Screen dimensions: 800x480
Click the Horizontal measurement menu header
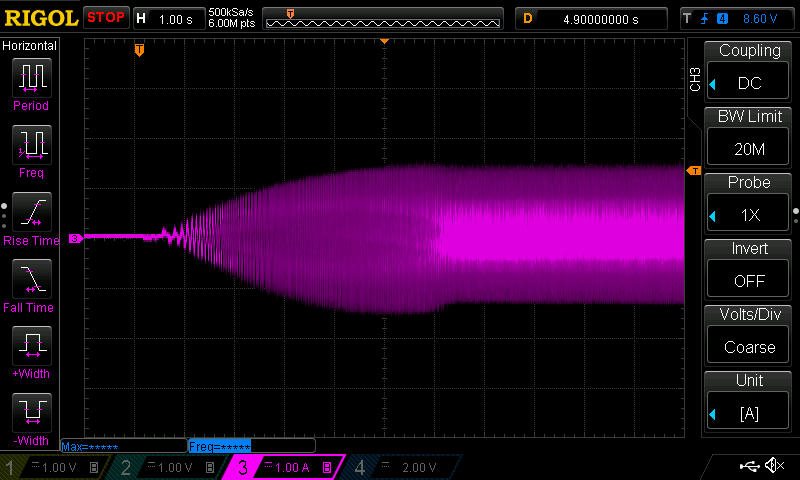point(30,45)
